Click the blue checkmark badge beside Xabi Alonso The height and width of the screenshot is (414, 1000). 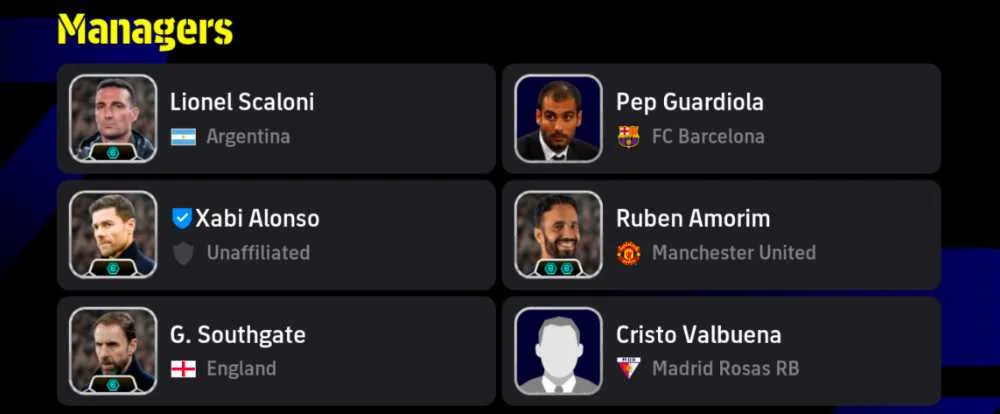tap(182, 218)
